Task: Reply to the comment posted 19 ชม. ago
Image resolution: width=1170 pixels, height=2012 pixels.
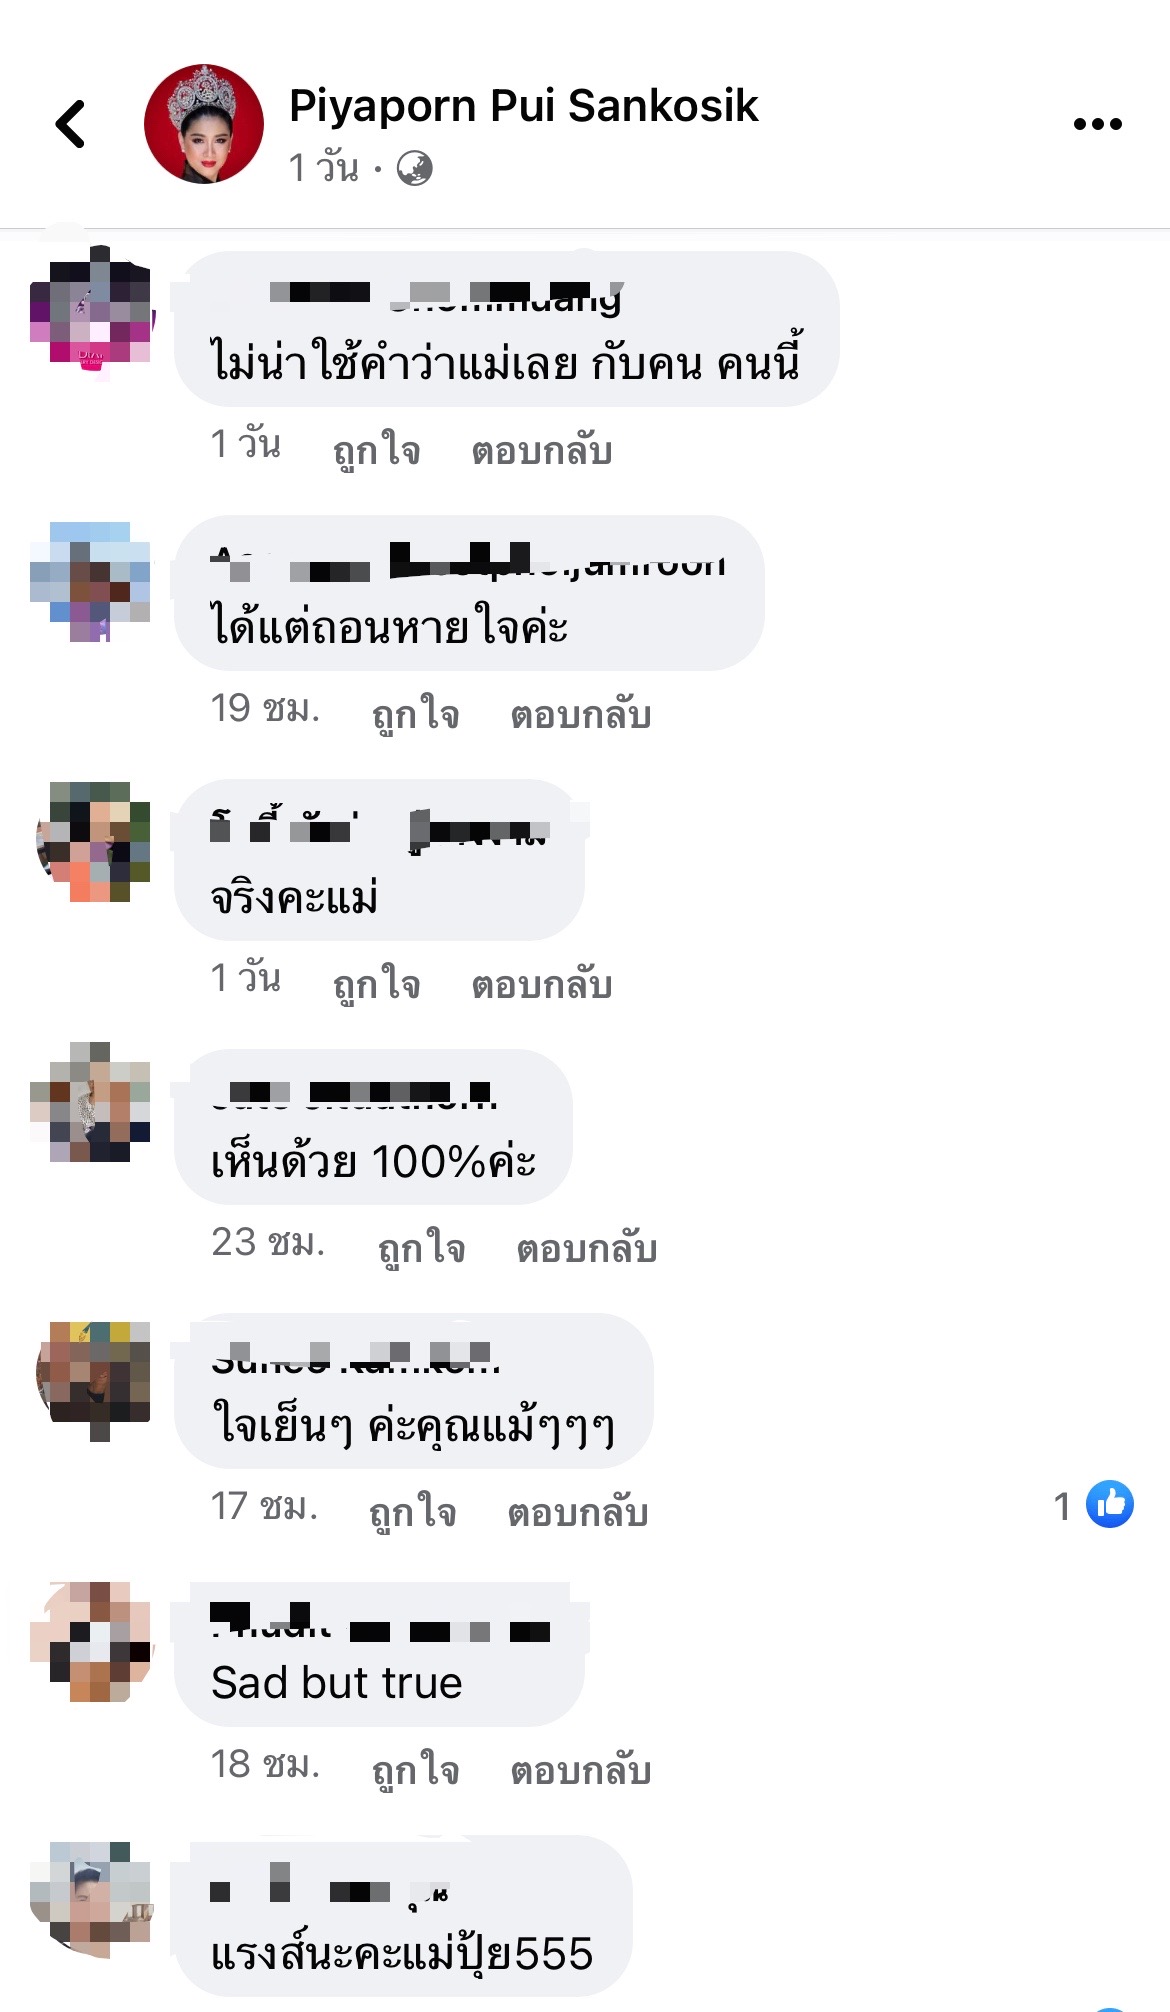Action: click(x=581, y=714)
